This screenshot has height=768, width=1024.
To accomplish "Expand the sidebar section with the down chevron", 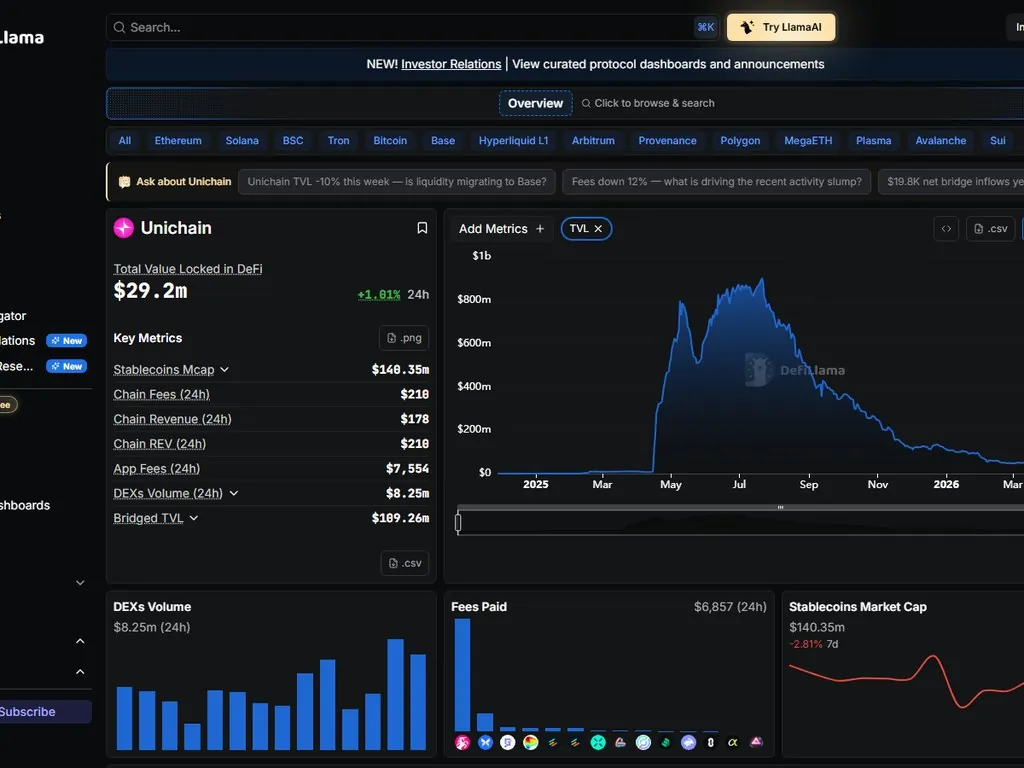I will tap(80, 583).
